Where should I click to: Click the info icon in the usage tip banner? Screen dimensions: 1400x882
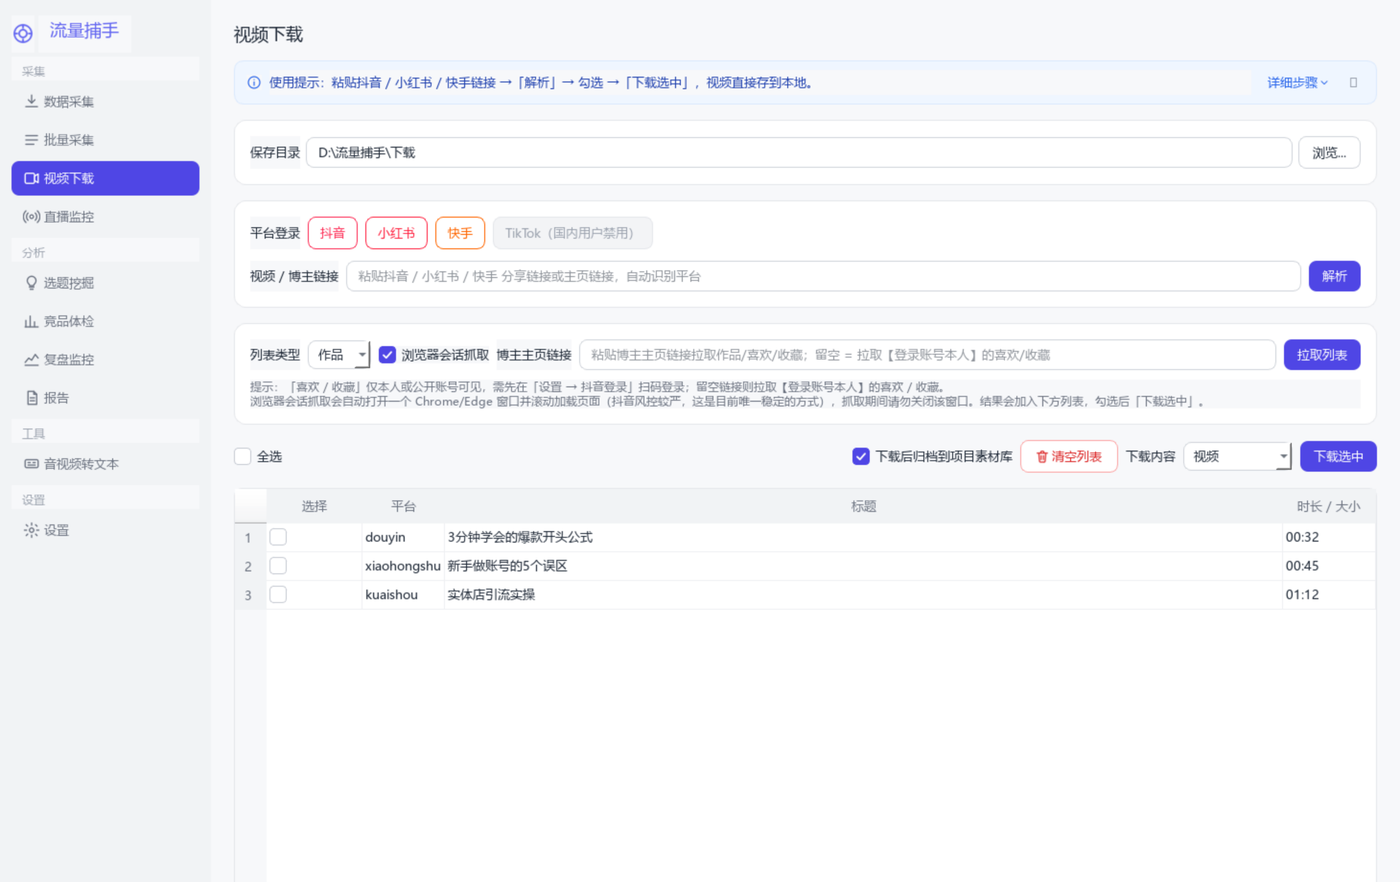click(x=254, y=83)
